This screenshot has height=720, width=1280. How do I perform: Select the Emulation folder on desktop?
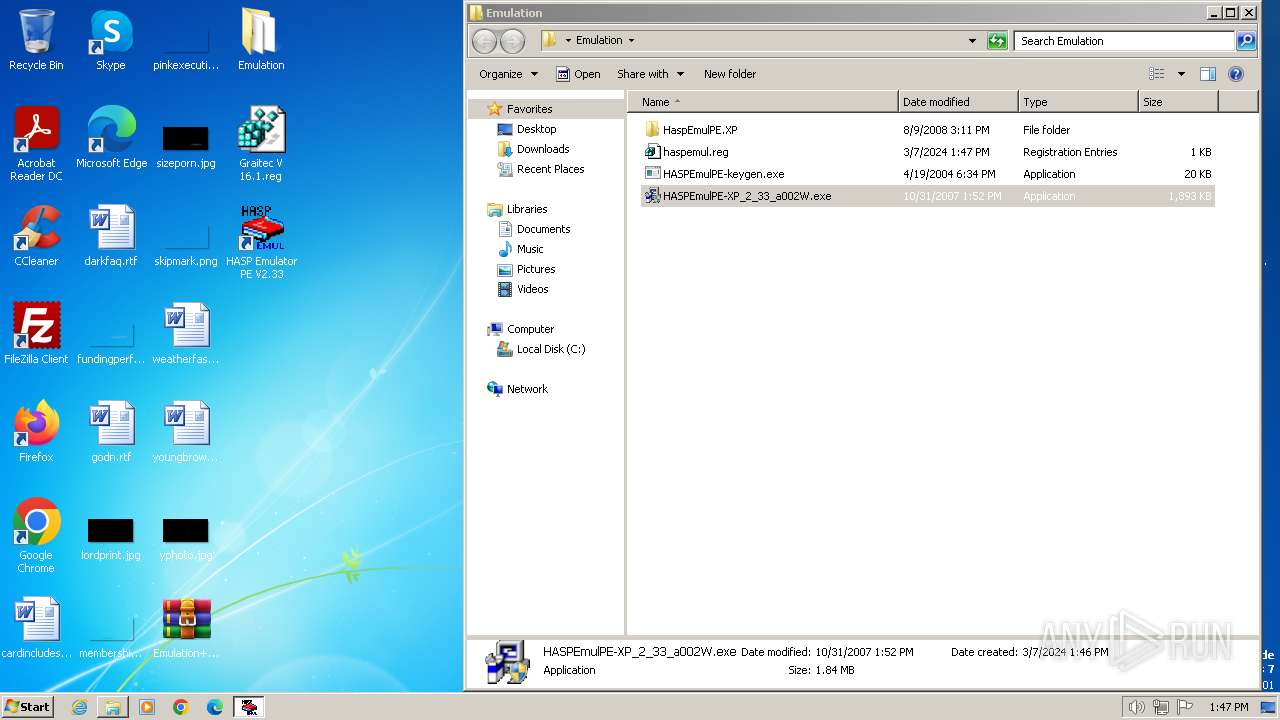click(x=260, y=40)
